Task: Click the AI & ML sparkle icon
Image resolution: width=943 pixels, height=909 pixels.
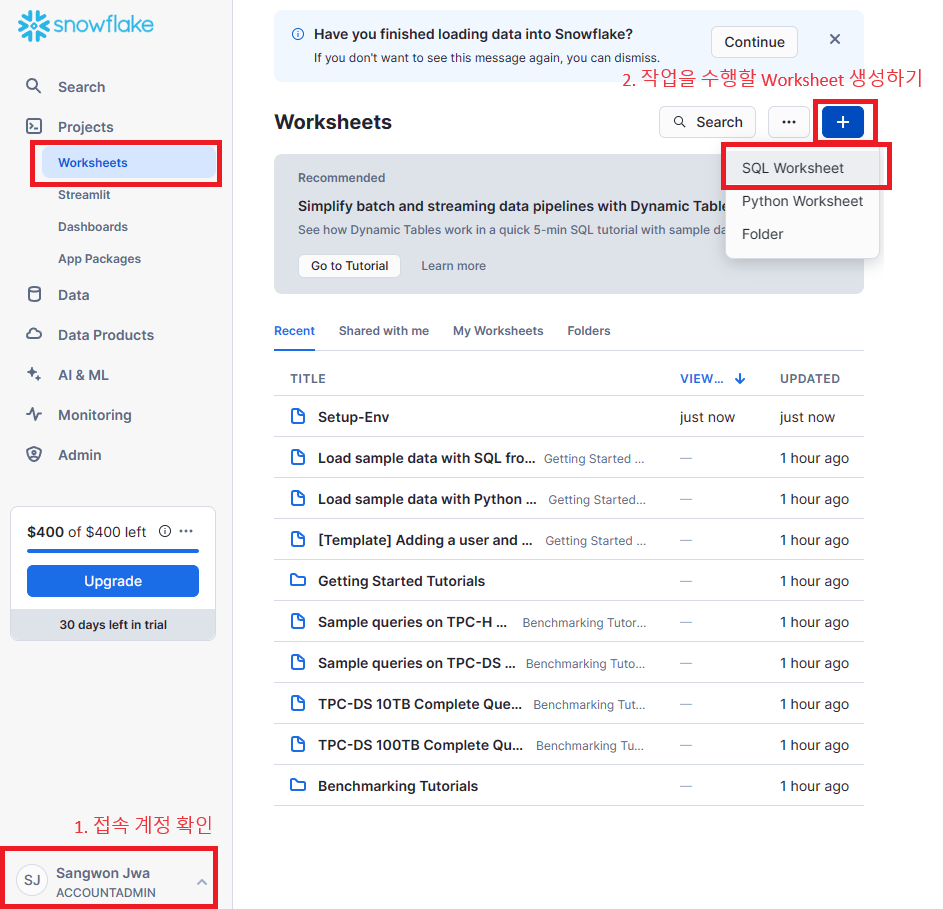Action: [34, 374]
